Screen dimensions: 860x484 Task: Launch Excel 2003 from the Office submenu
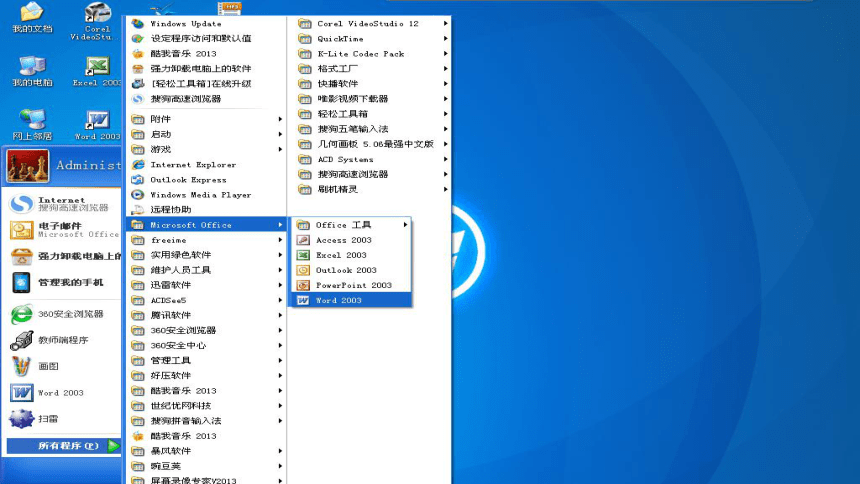351,255
